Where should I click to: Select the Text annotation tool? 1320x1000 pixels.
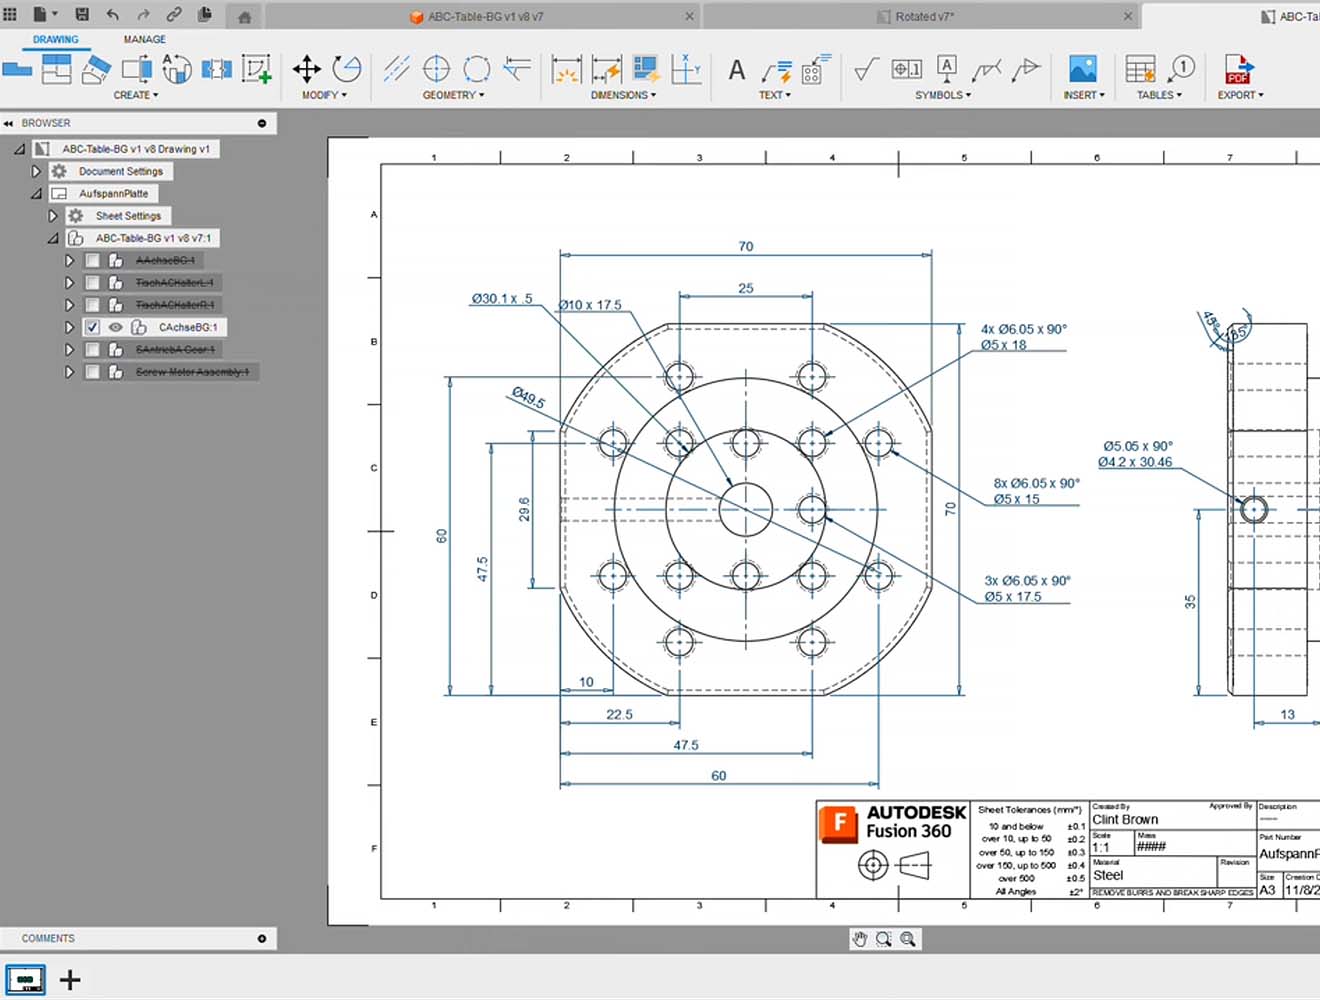735,68
